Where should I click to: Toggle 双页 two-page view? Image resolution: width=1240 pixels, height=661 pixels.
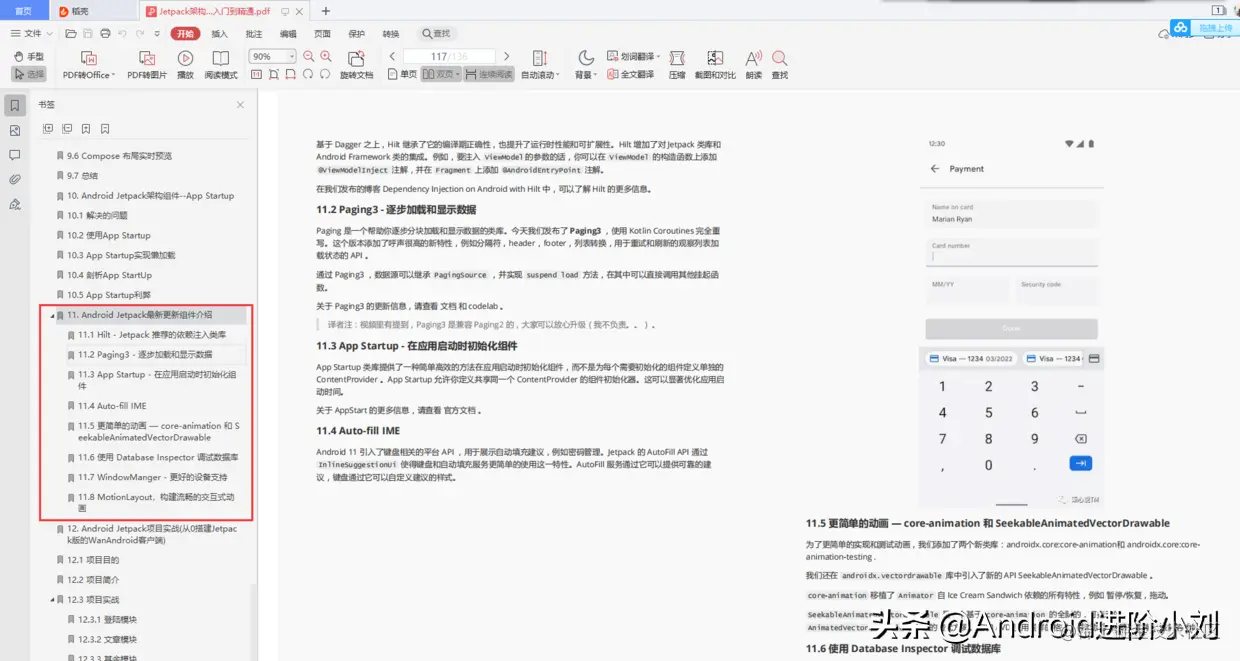pyautogui.click(x=441, y=74)
